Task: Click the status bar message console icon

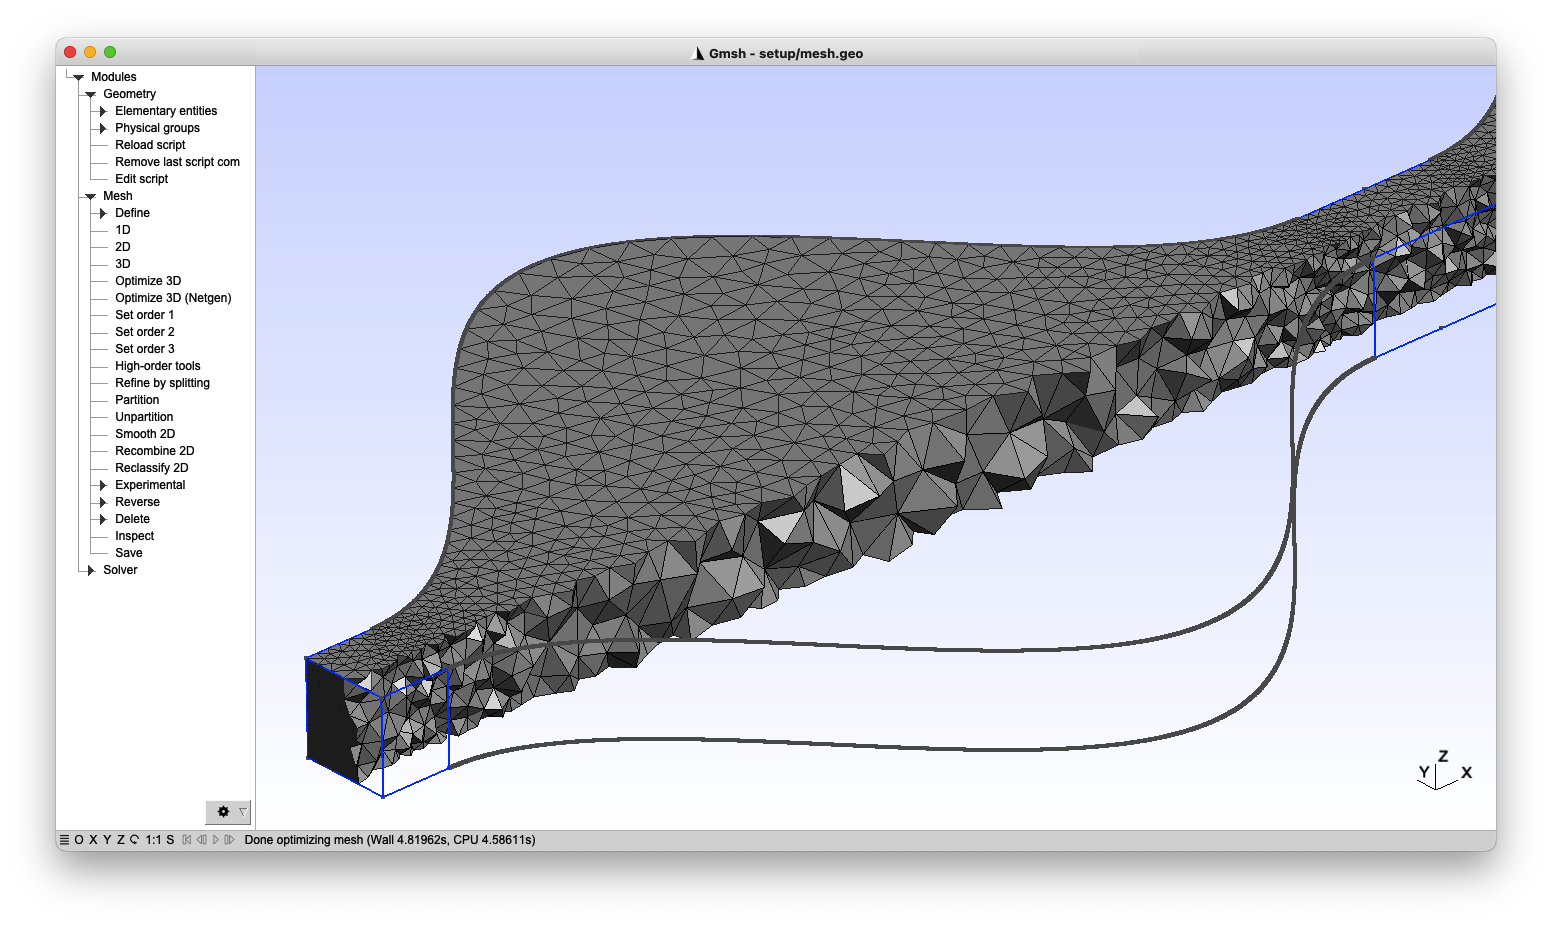Action: (64, 840)
